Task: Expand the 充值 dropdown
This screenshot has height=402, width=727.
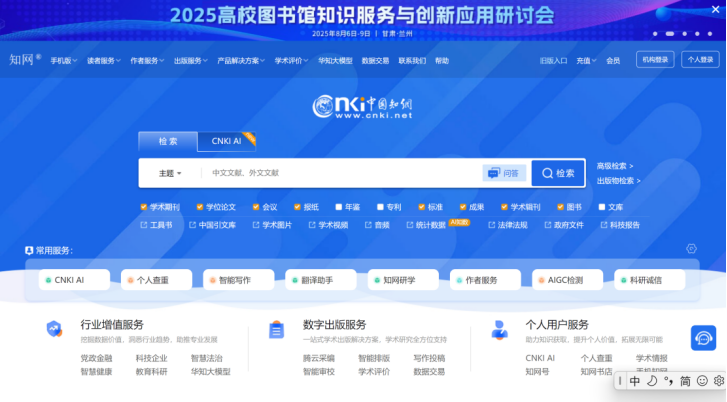Action: [586, 61]
